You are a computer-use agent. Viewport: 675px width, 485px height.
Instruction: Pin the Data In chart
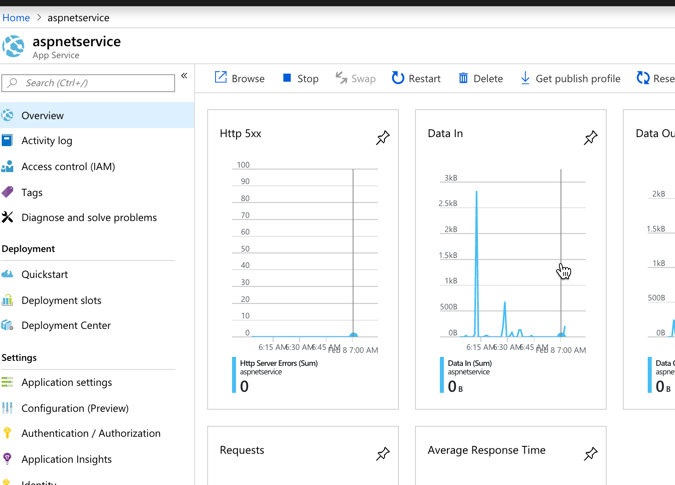tap(591, 138)
